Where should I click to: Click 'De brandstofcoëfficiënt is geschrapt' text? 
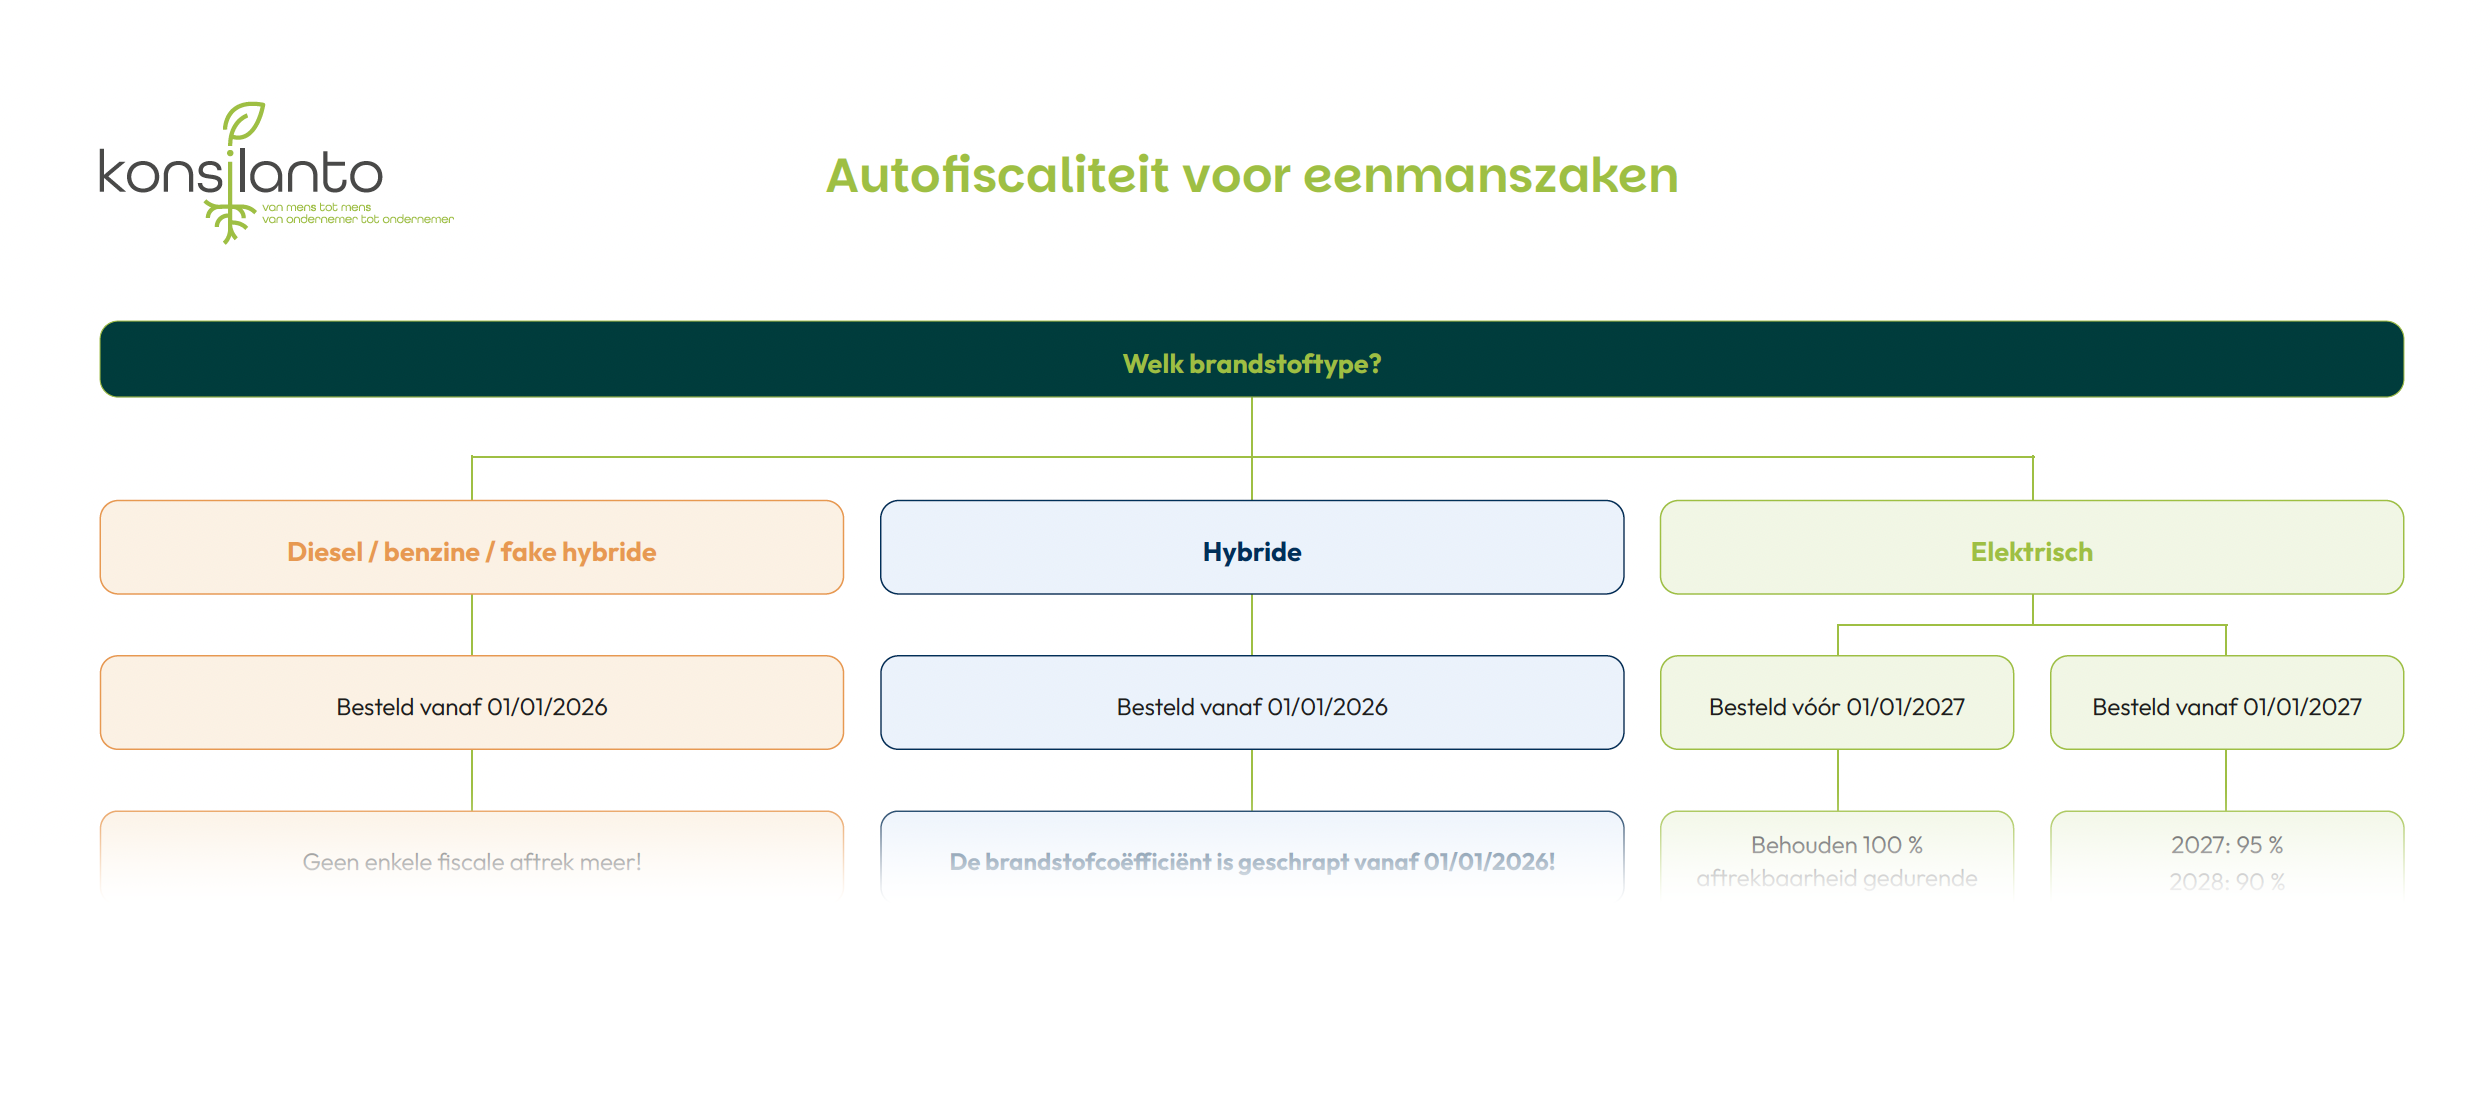[x=1149, y=862]
